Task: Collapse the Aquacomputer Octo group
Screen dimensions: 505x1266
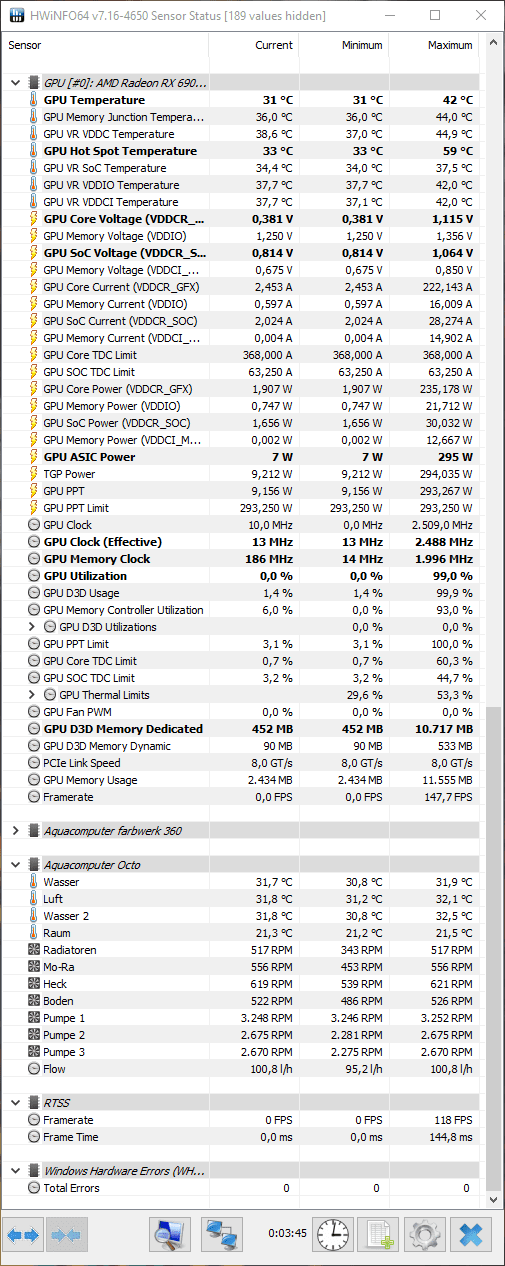Action: [15, 865]
